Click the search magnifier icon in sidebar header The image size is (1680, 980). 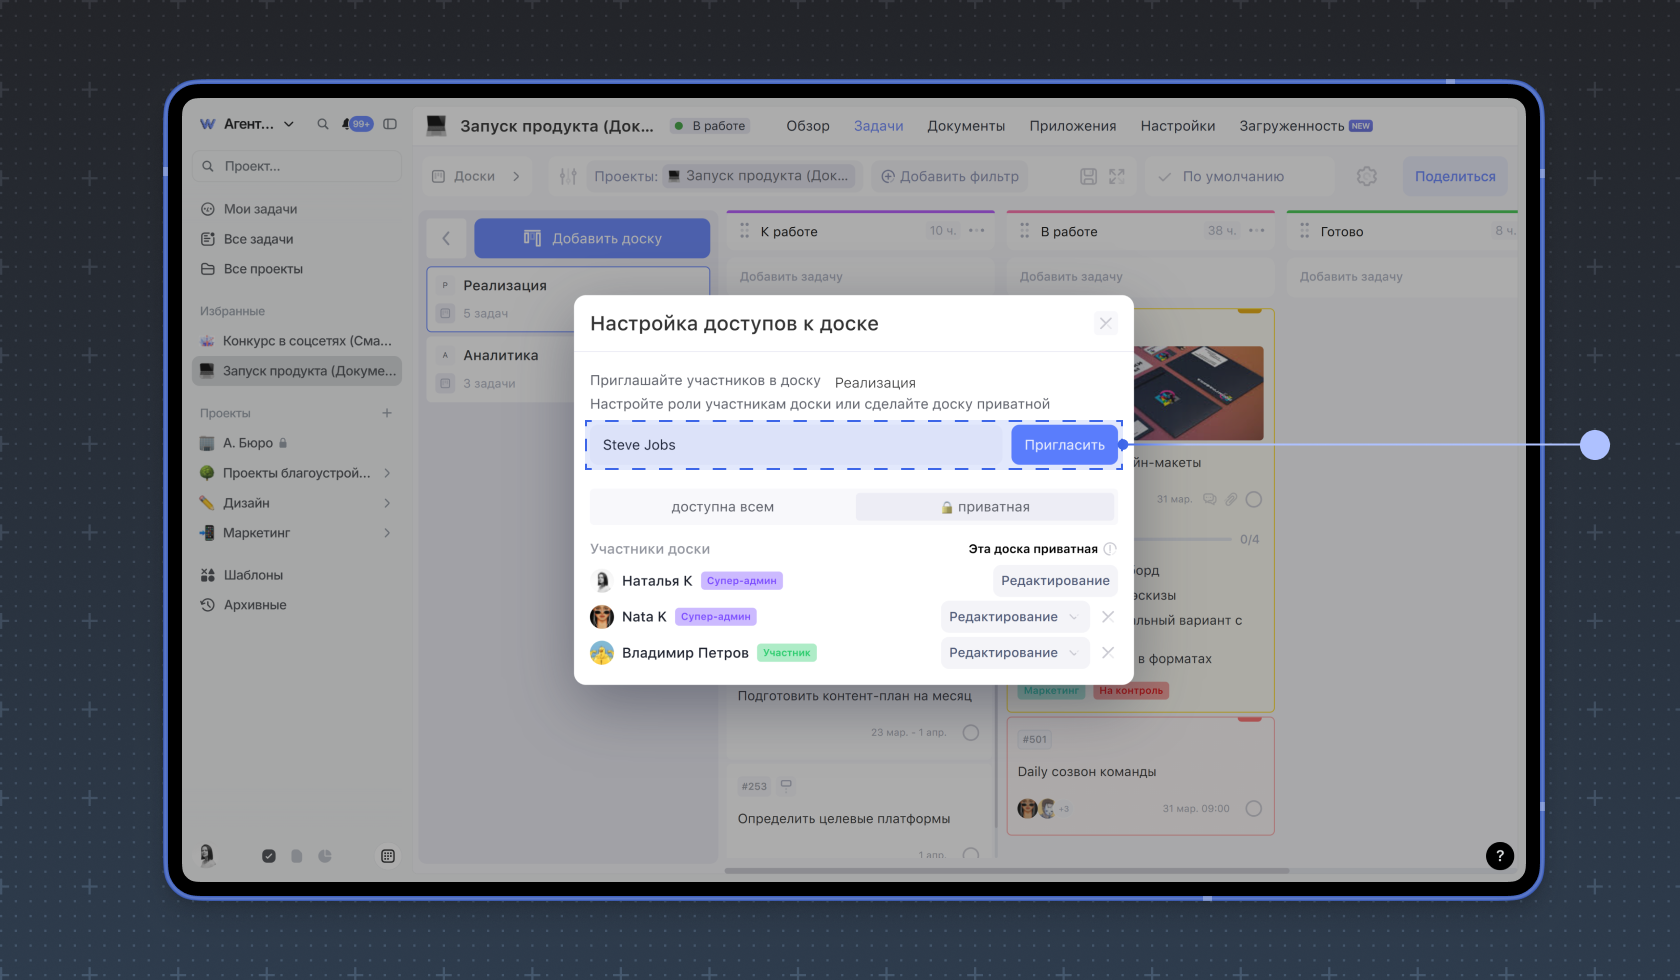[323, 125]
